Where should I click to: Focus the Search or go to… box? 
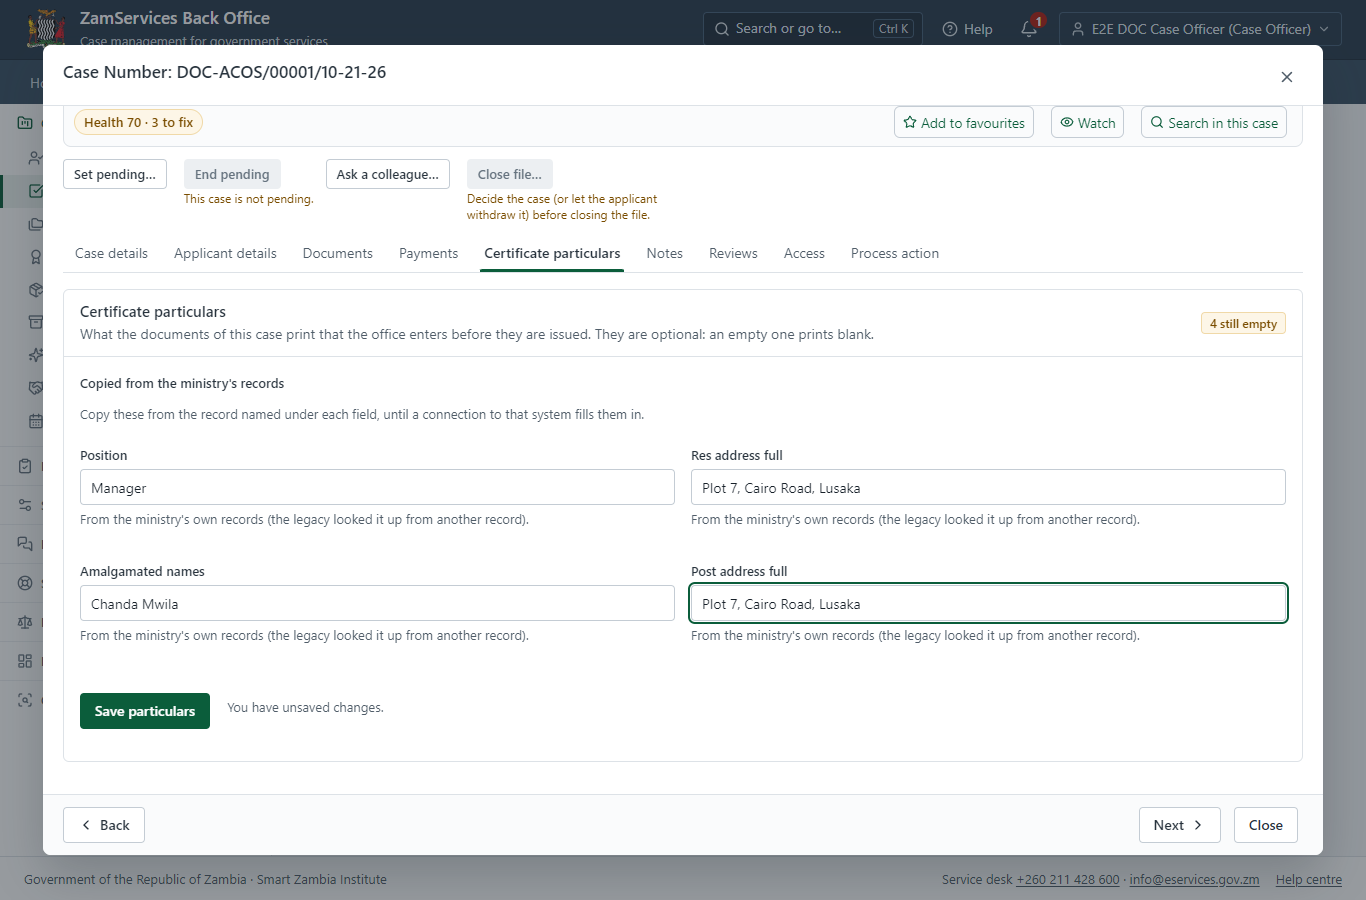(x=812, y=29)
